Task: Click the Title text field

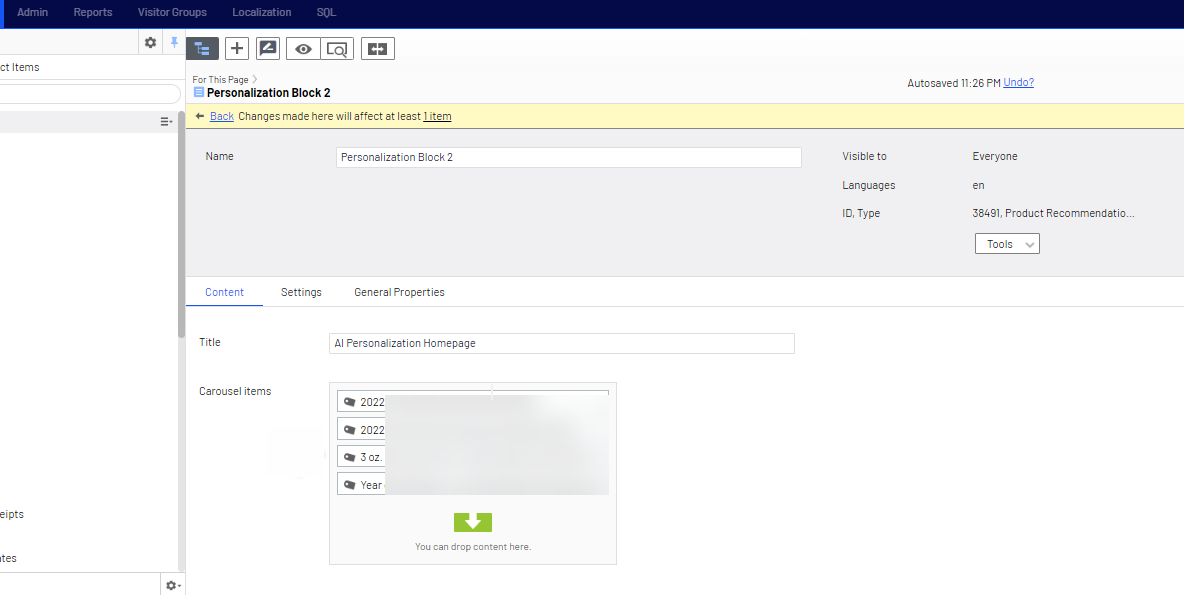Action: 561,343
